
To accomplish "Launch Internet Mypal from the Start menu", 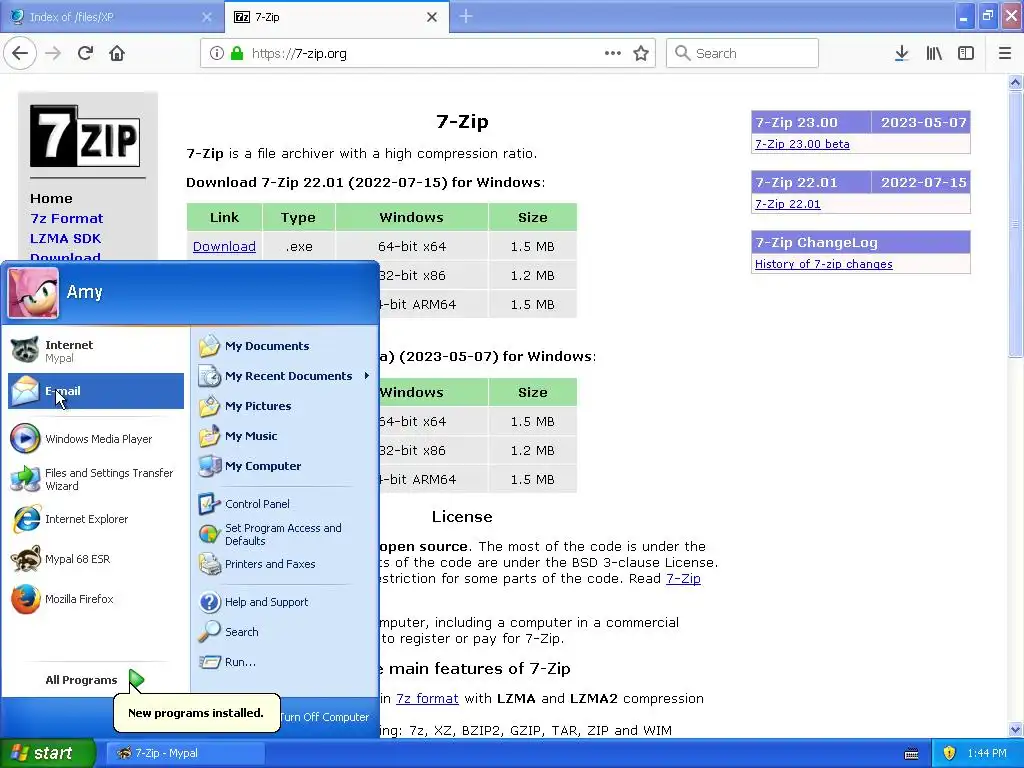I will [96, 351].
